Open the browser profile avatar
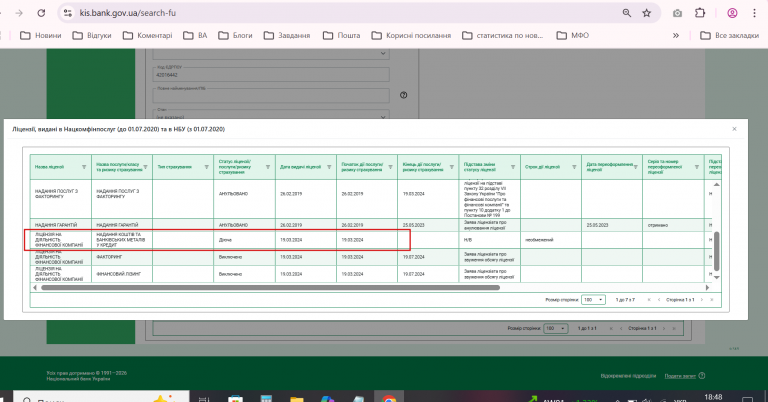Image resolution: width=768 pixels, height=402 pixels. (732, 13)
